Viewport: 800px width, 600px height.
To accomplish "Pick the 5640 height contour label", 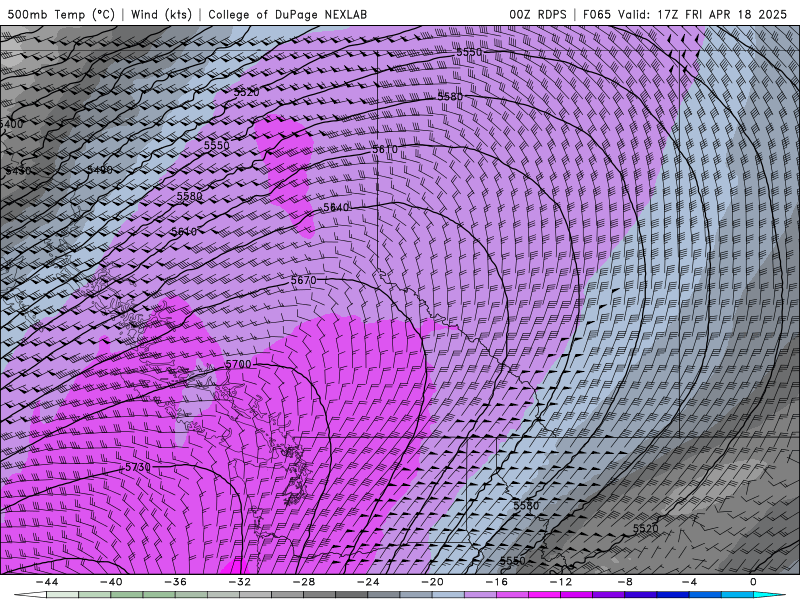I will pyautogui.click(x=336, y=208).
